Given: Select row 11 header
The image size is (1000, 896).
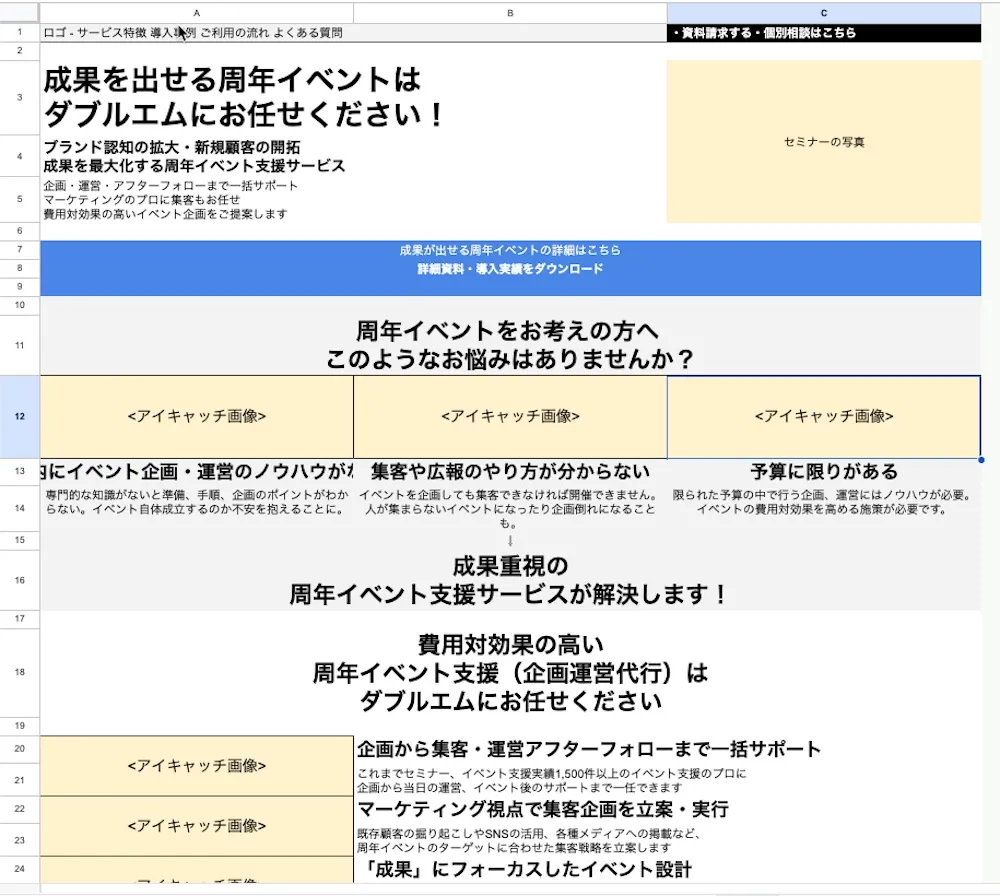Looking at the screenshot, I should tap(20, 345).
